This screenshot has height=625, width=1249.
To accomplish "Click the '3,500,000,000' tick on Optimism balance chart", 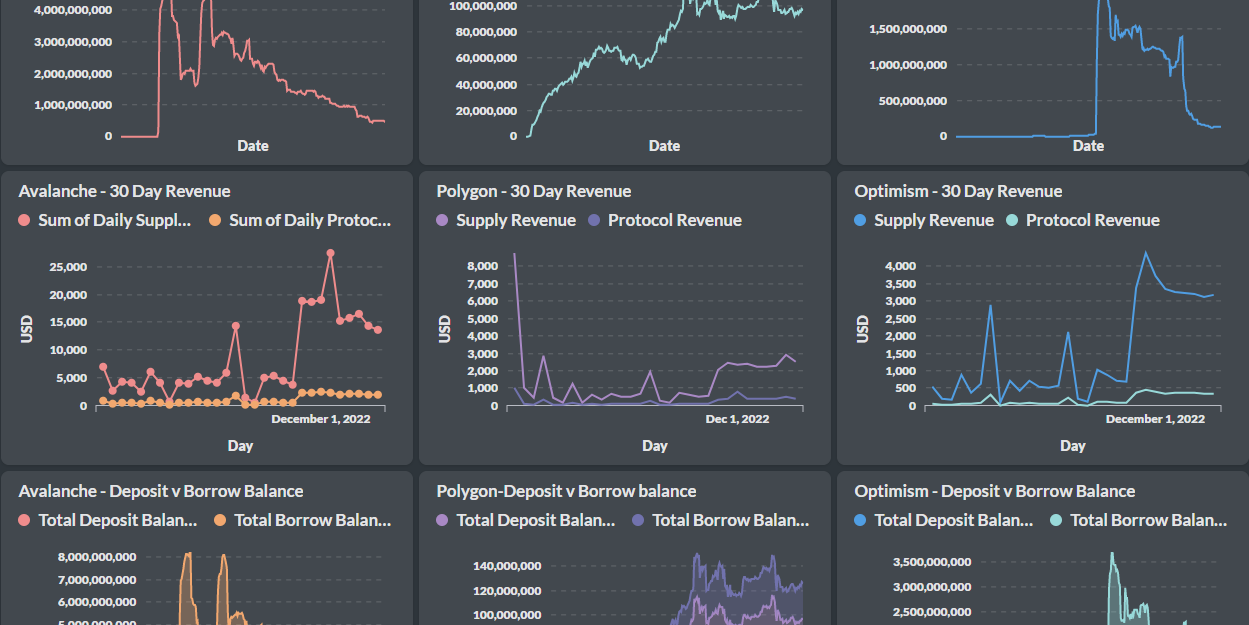I will point(930,562).
